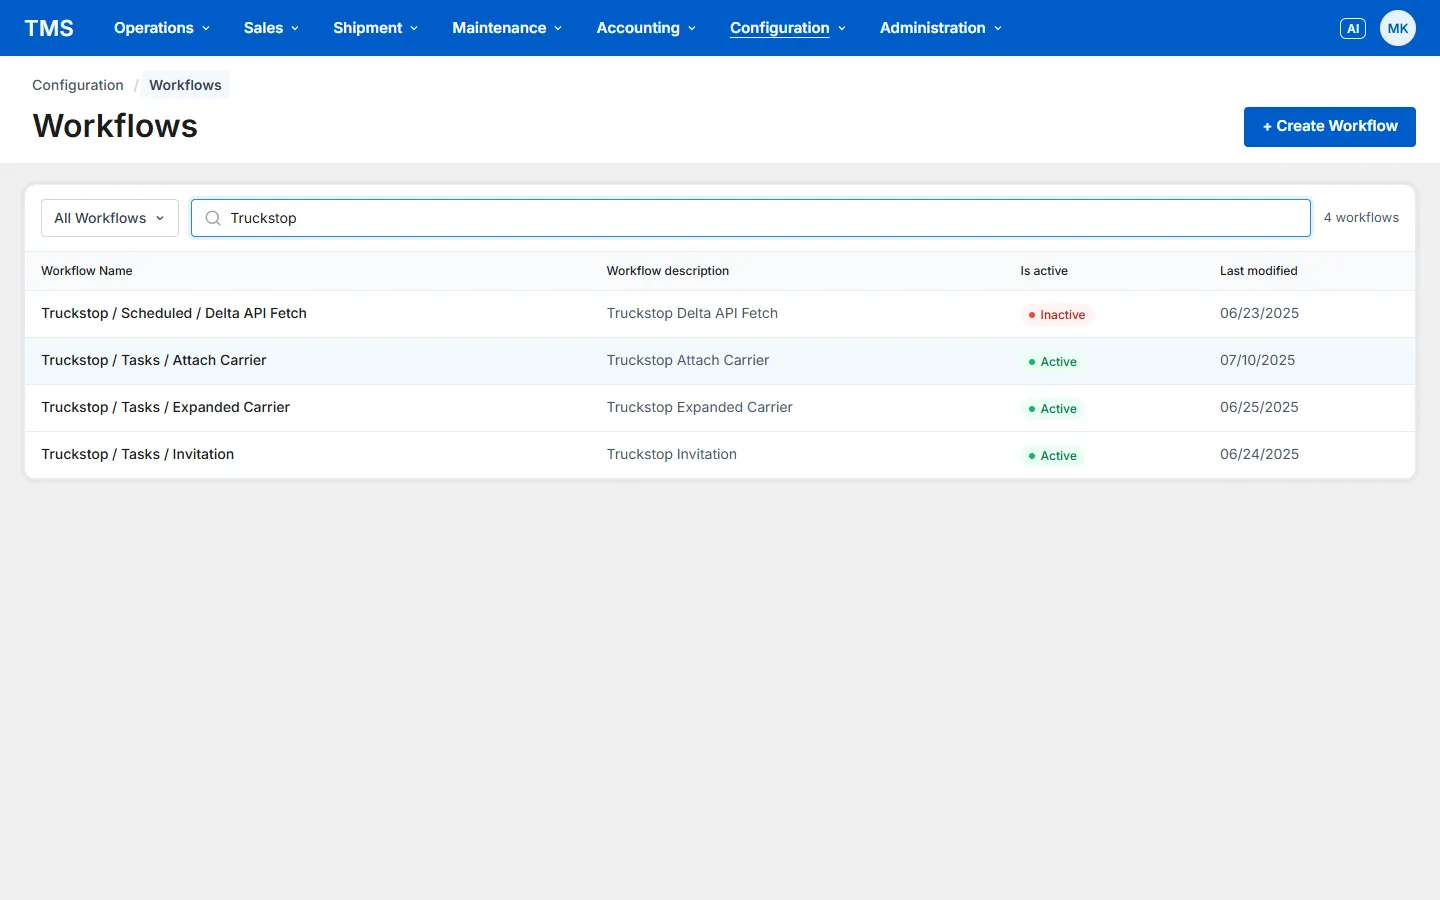Open the Administration menu

pos(941,28)
